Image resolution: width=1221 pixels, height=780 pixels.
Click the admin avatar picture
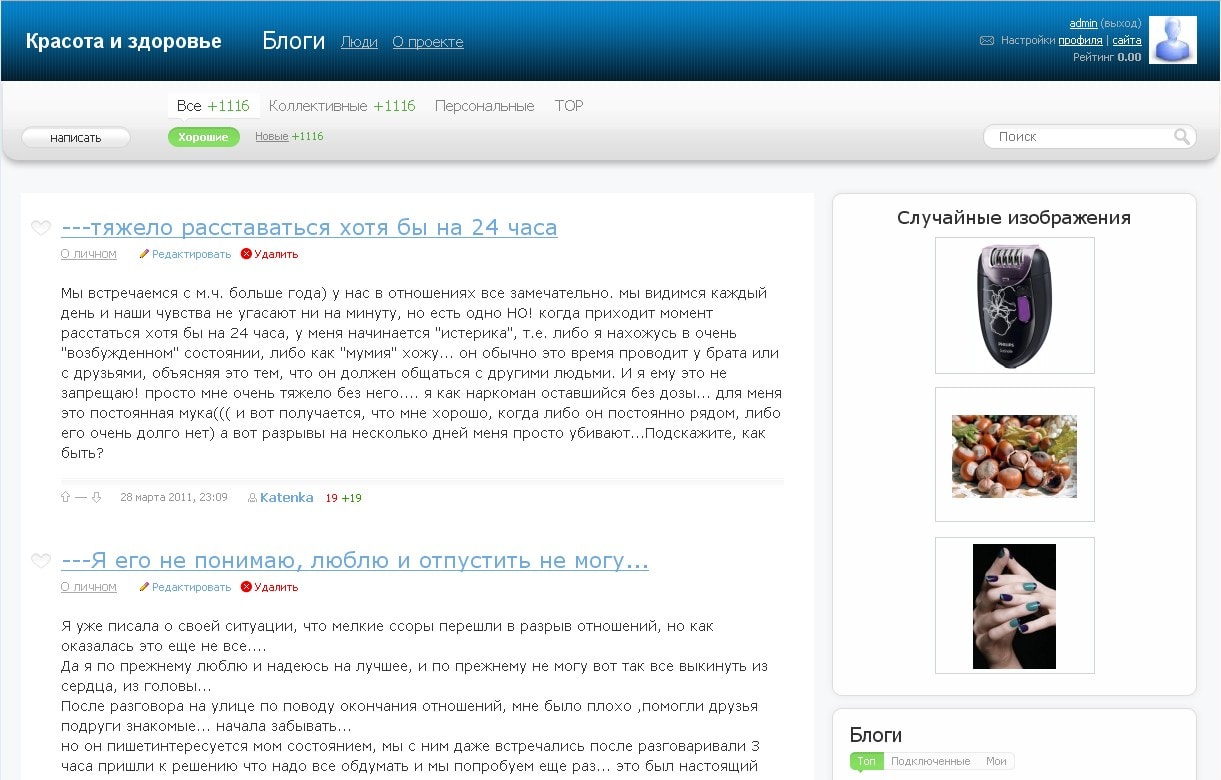[x=1173, y=40]
